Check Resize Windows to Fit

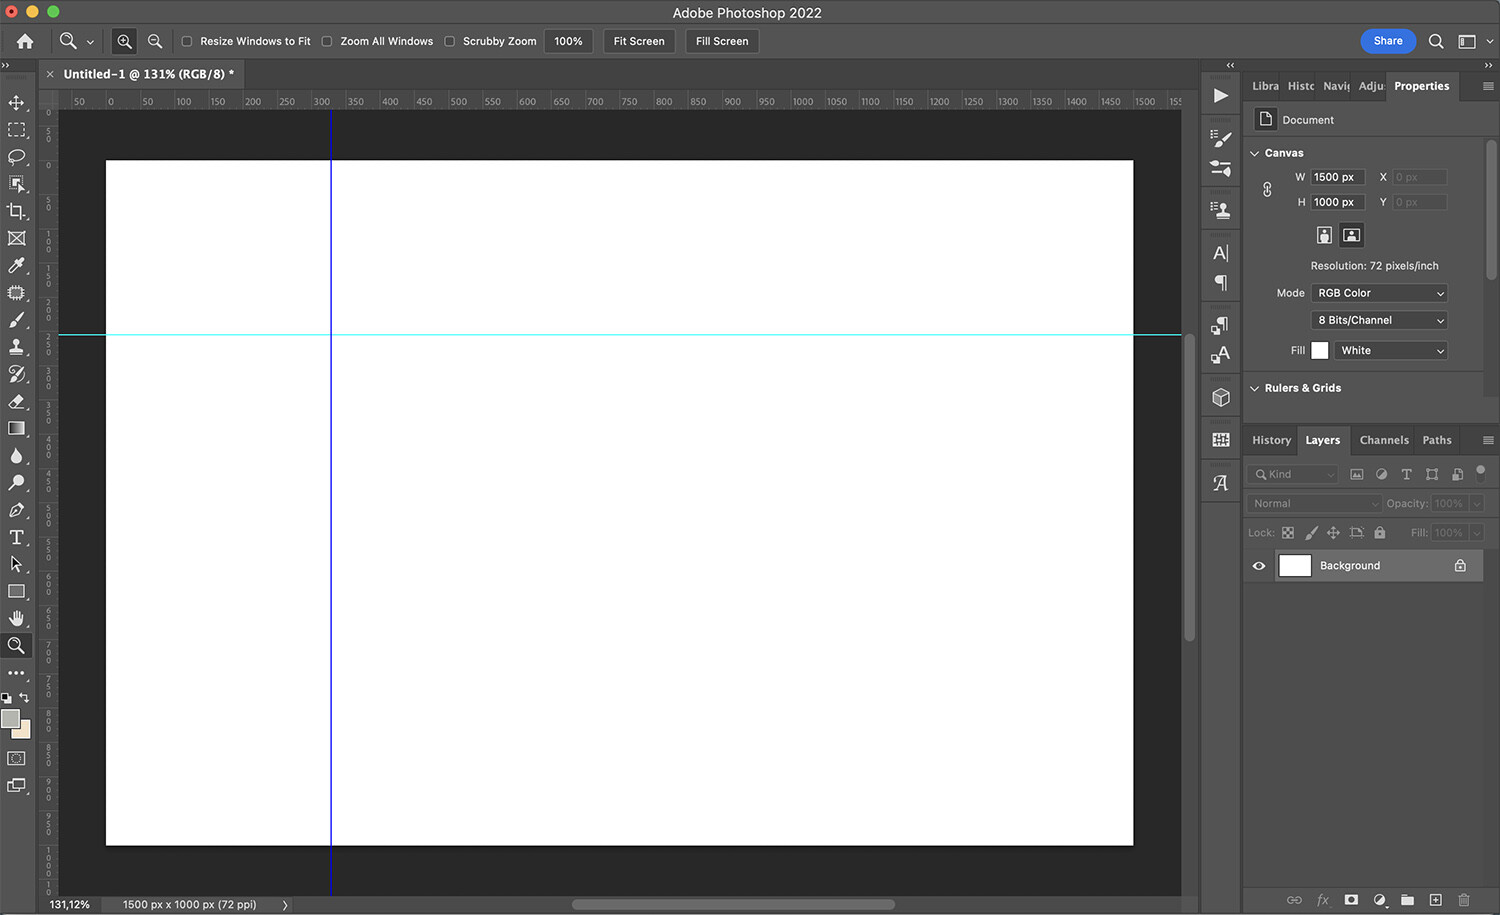coord(186,41)
